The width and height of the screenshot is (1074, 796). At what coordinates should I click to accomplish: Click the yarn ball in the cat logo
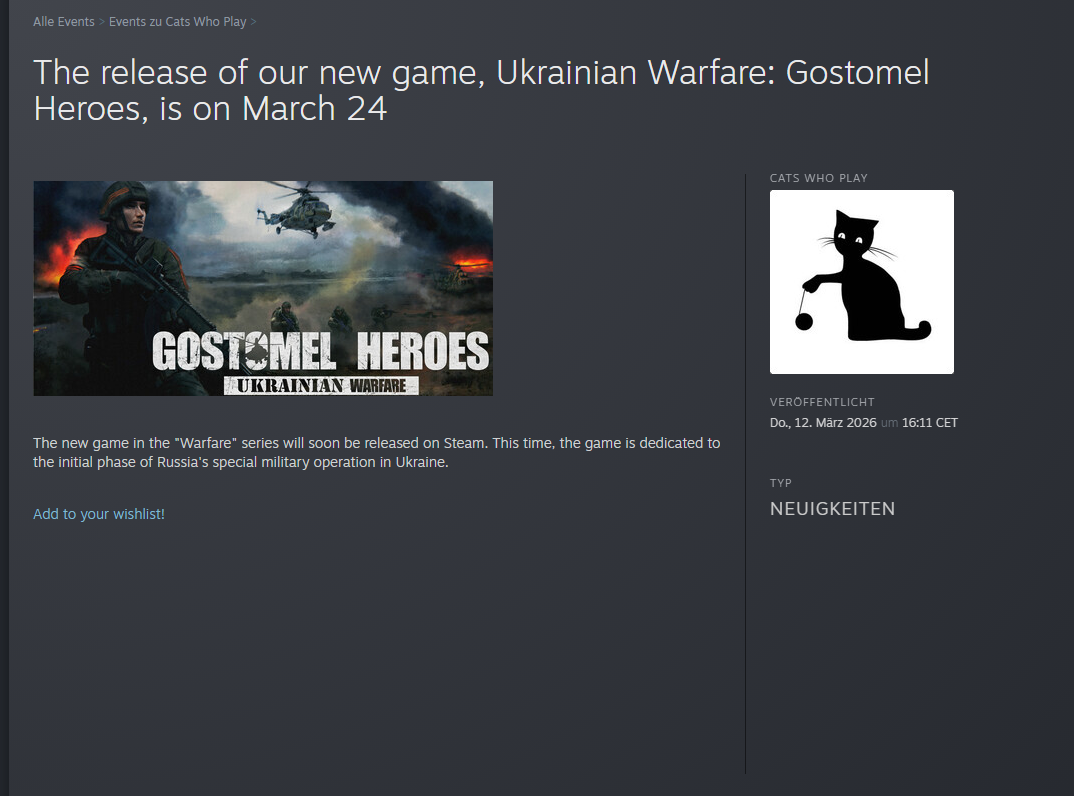click(803, 321)
